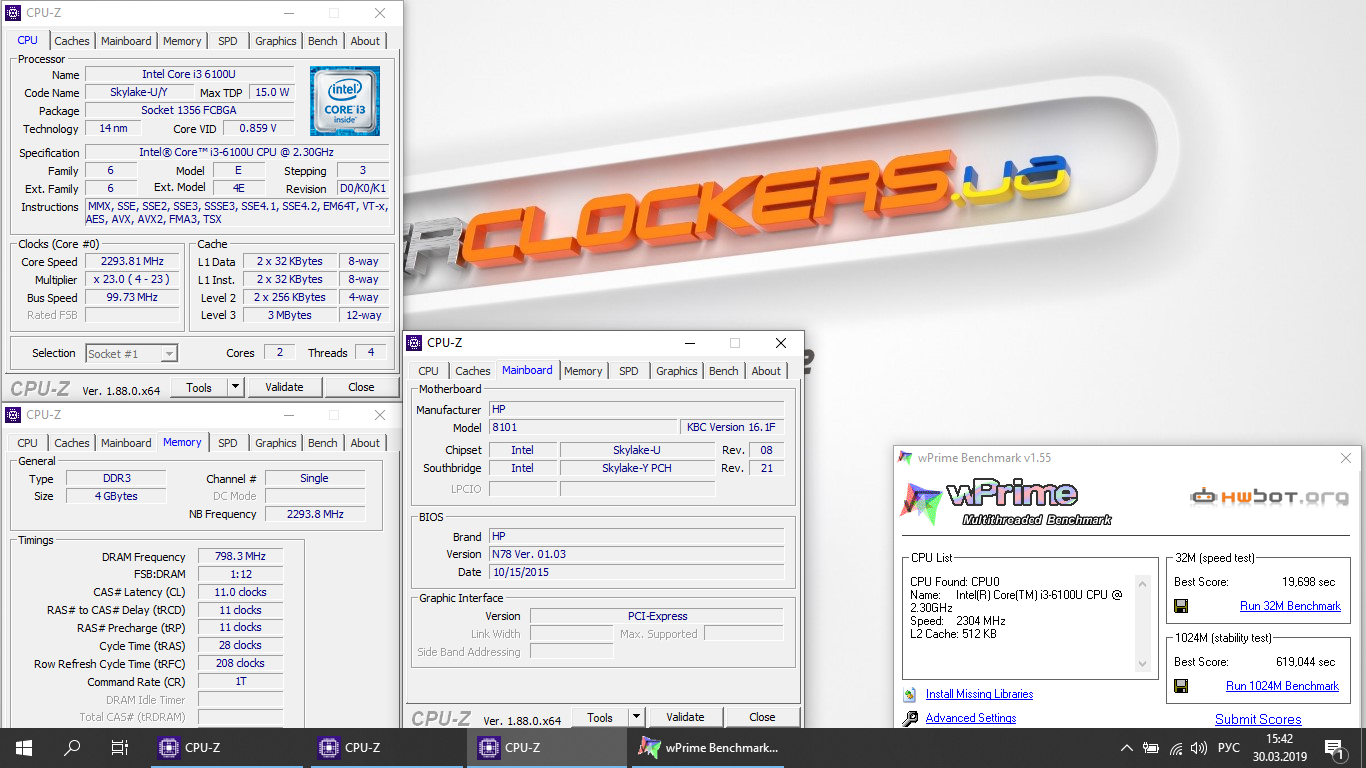Activate the second CPU-Z taskbar button
Viewport: 1366px width, 768px height.
[x=389, y=747]
